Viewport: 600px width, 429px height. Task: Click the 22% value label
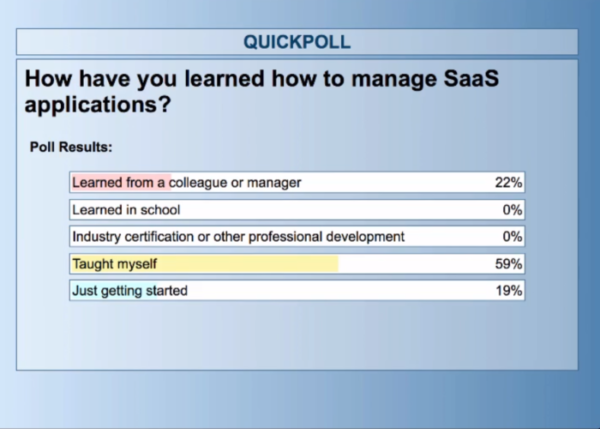pyautogui.click(x=509, y=183)
